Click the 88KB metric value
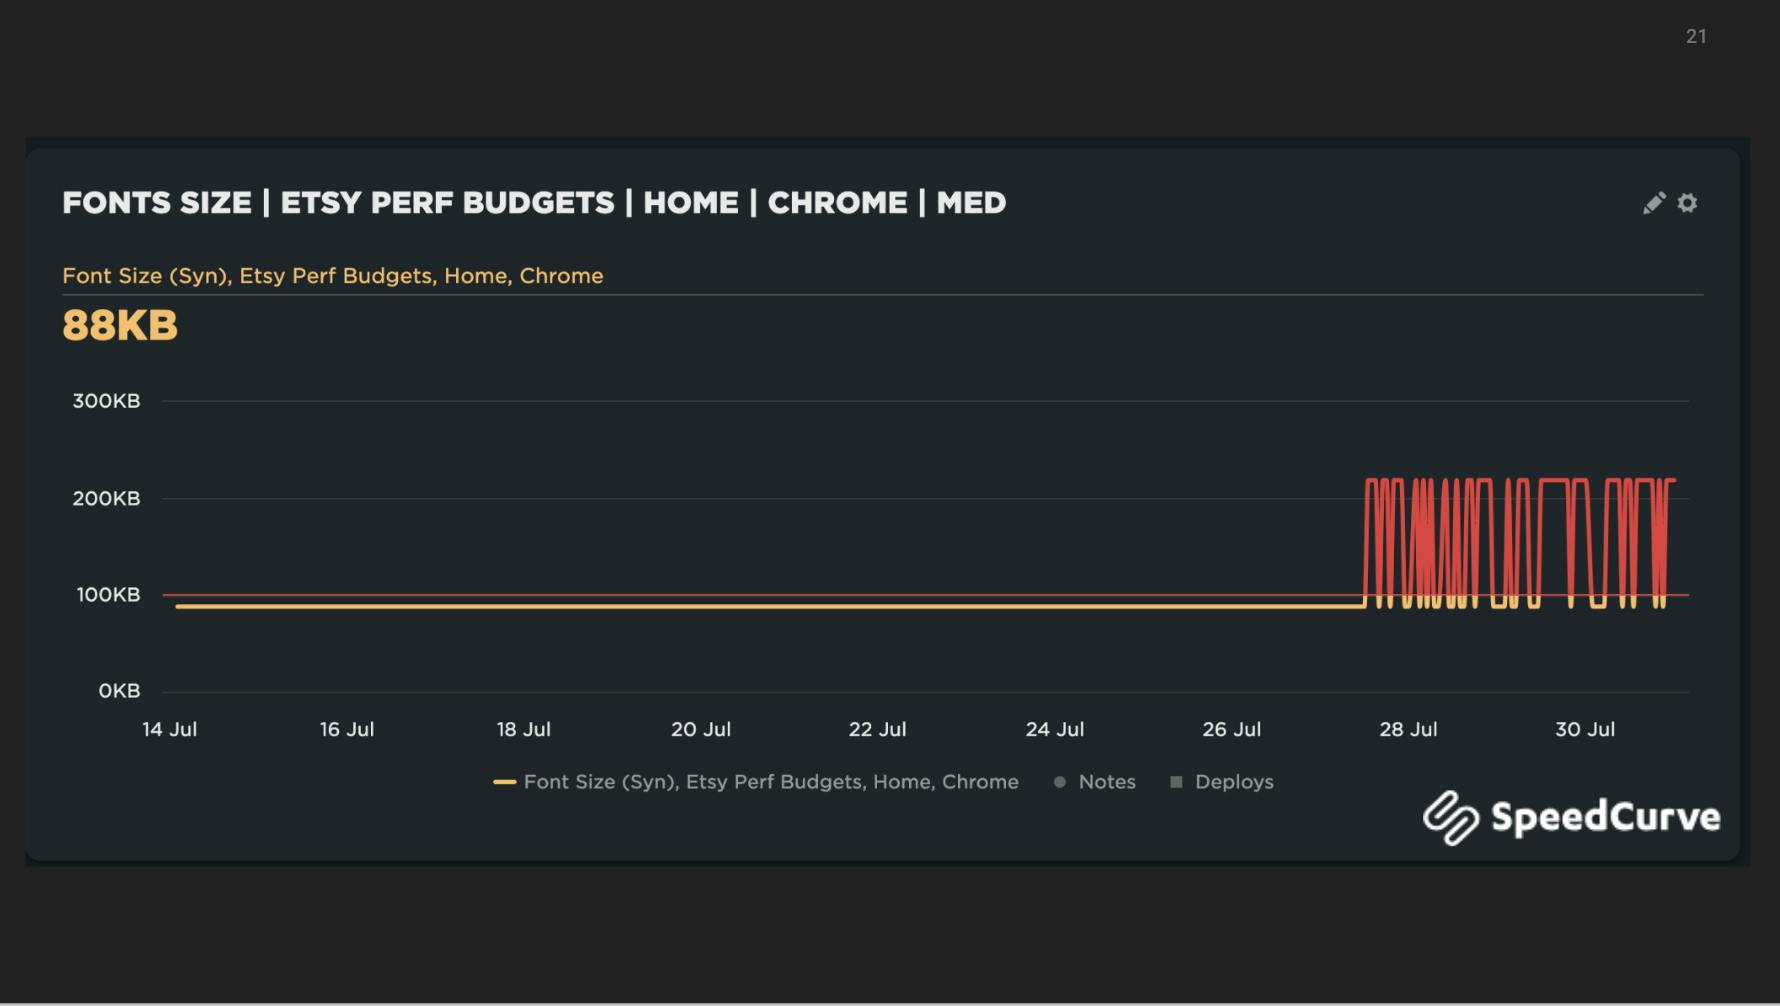Image resolution: width=1780 pixels, height=1006 pixels. click(119, 325)
